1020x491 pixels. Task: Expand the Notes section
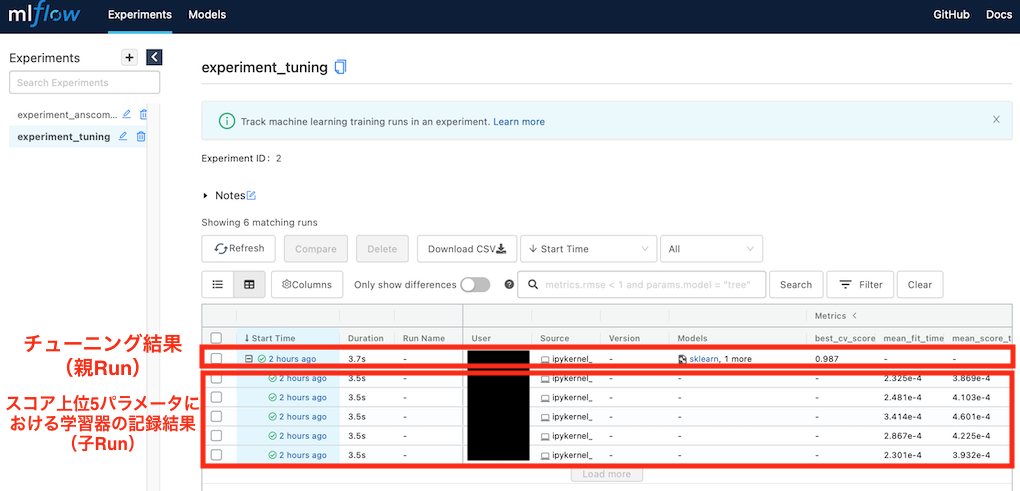[x=206, y=196]
